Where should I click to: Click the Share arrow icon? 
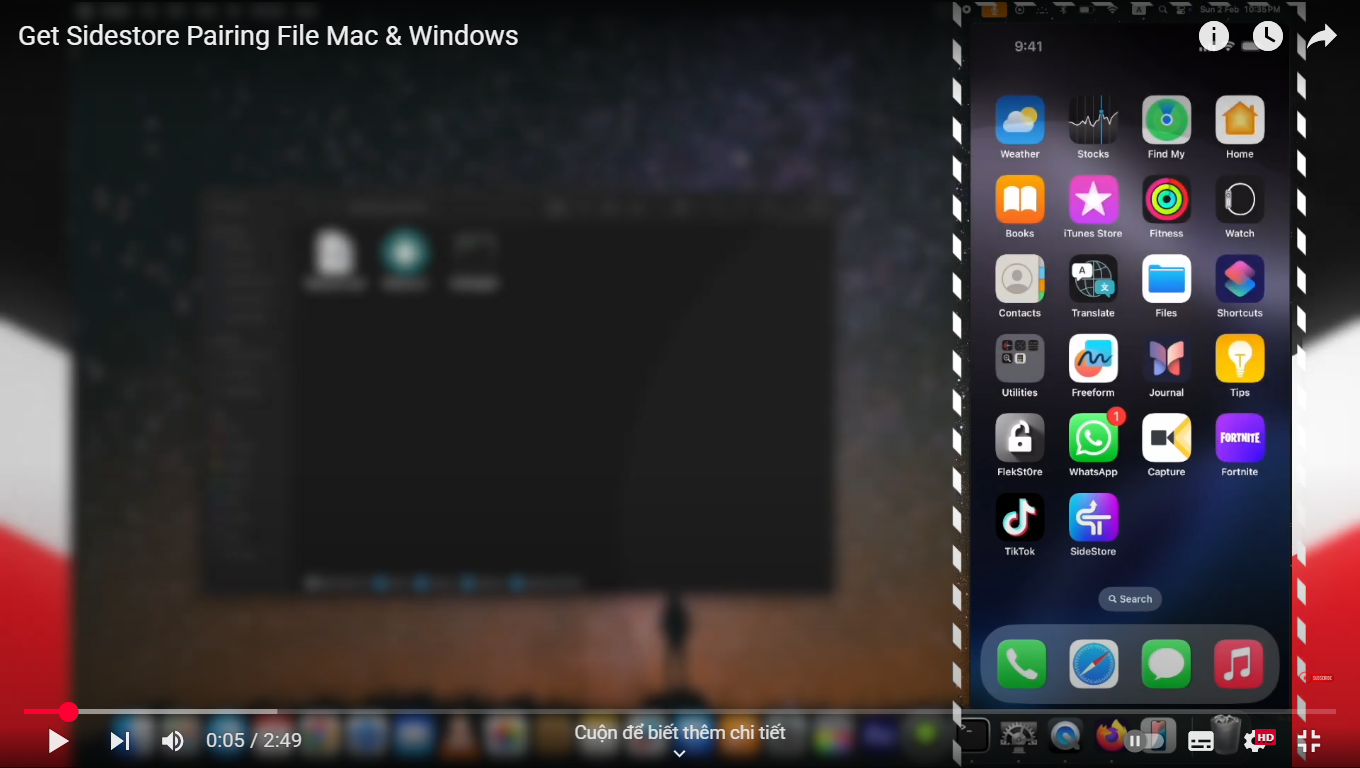1322,38
